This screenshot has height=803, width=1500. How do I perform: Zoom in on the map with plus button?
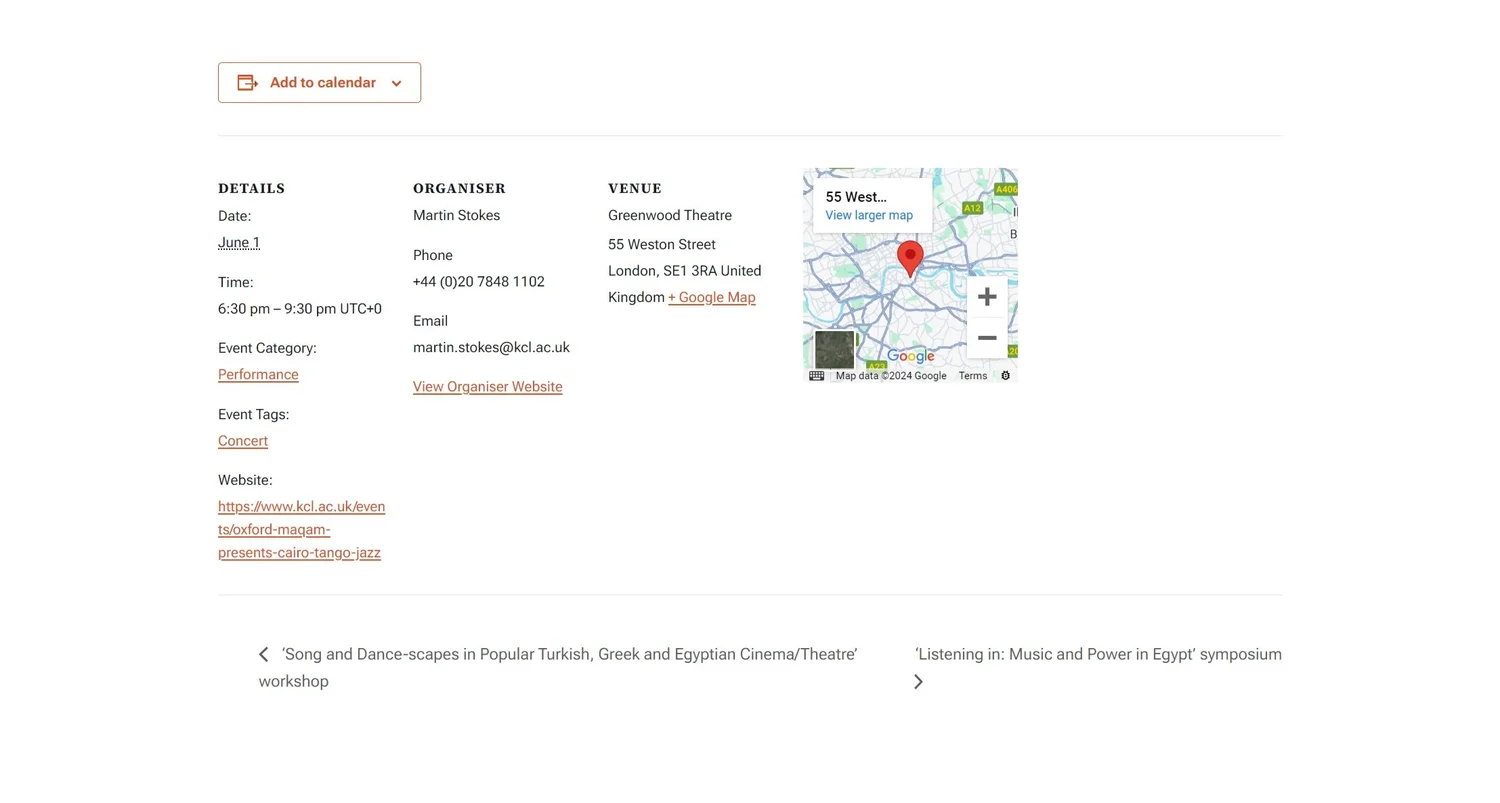[x=987, y=297]
